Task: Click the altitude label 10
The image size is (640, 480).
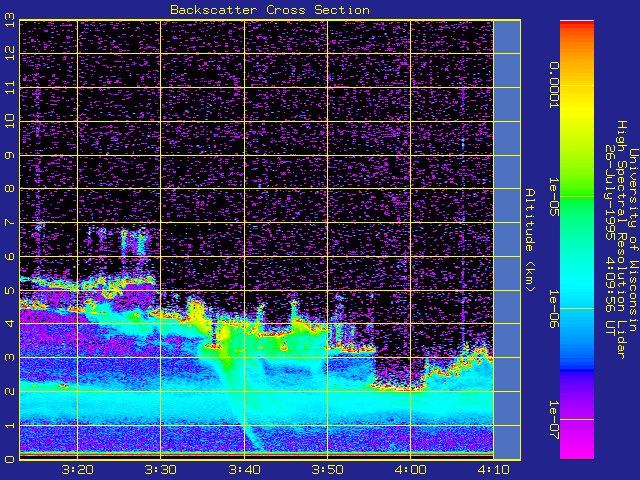Action: point(10,121)
